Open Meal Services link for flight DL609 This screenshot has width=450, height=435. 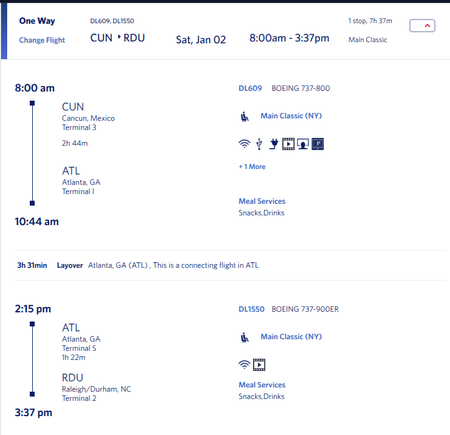click(x=262, y=201)
